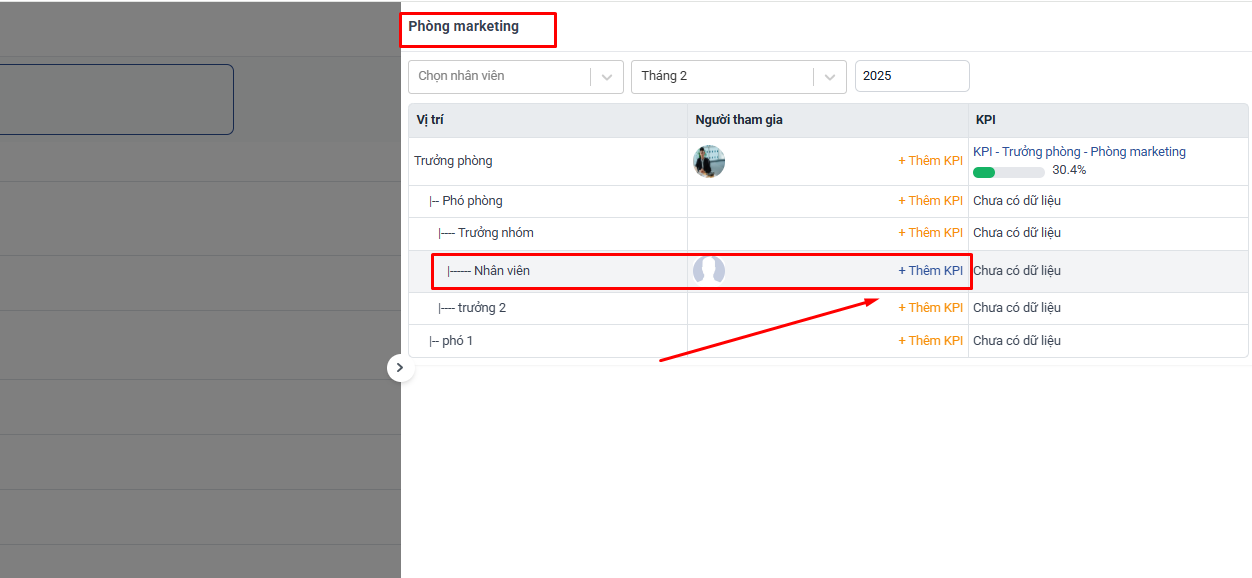Click Thêm KPI for Trưởng phòng row
The image size is (1252, 578).
tap(930, 161)
